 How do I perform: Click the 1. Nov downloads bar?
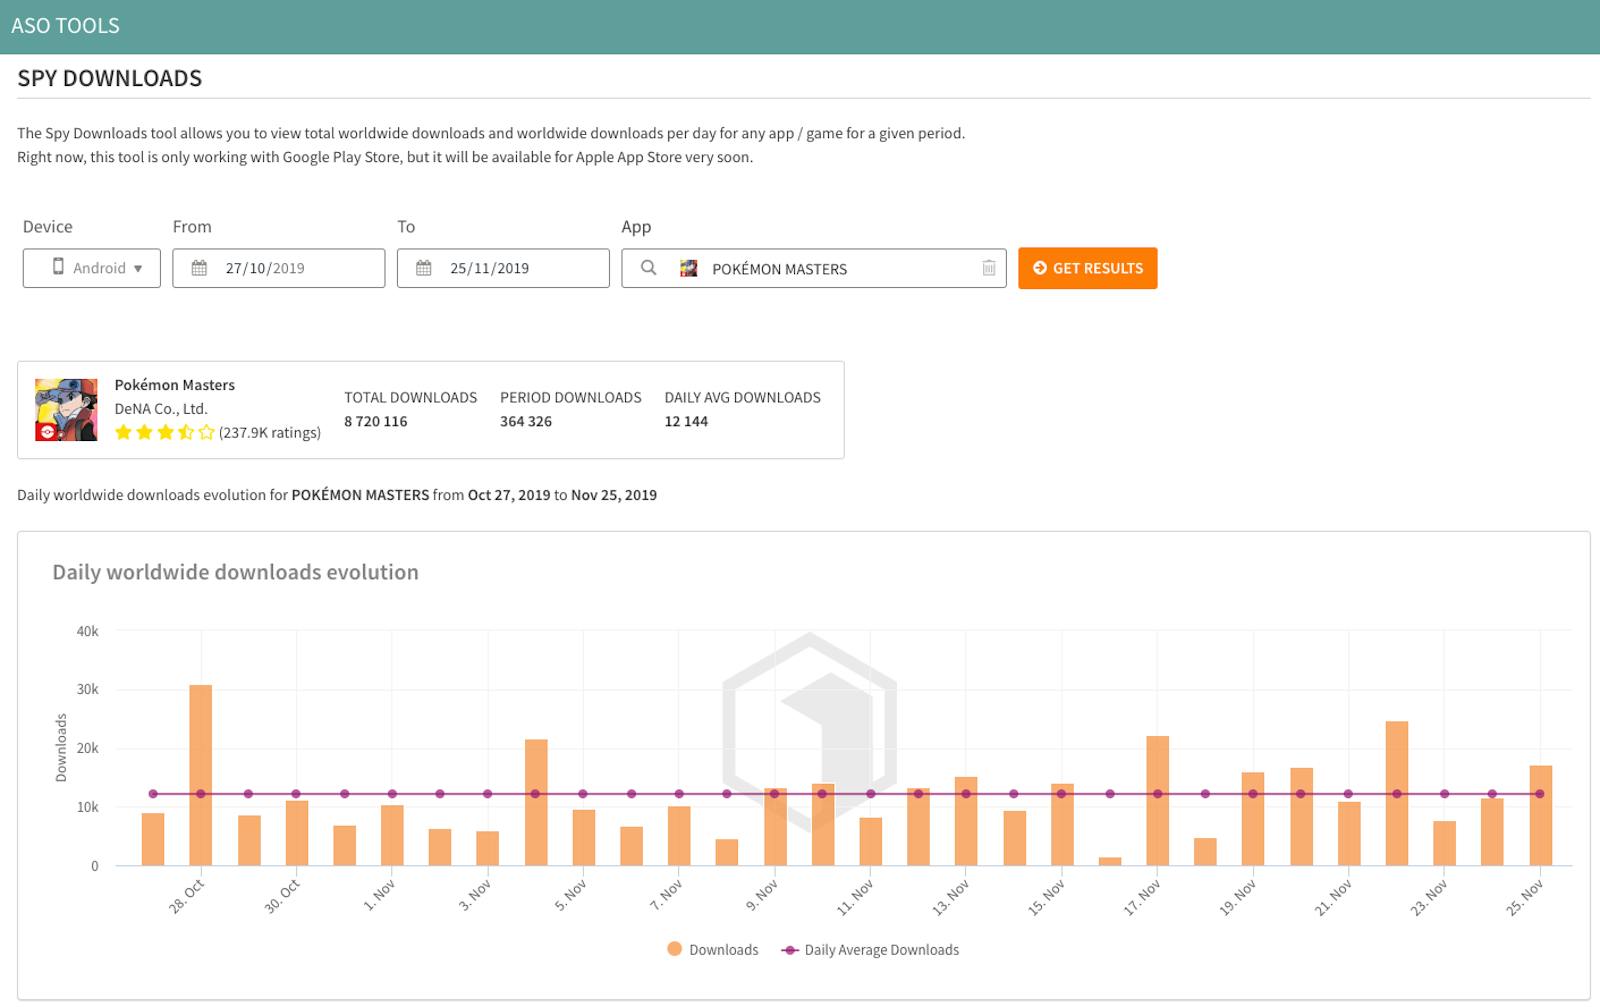392,835
